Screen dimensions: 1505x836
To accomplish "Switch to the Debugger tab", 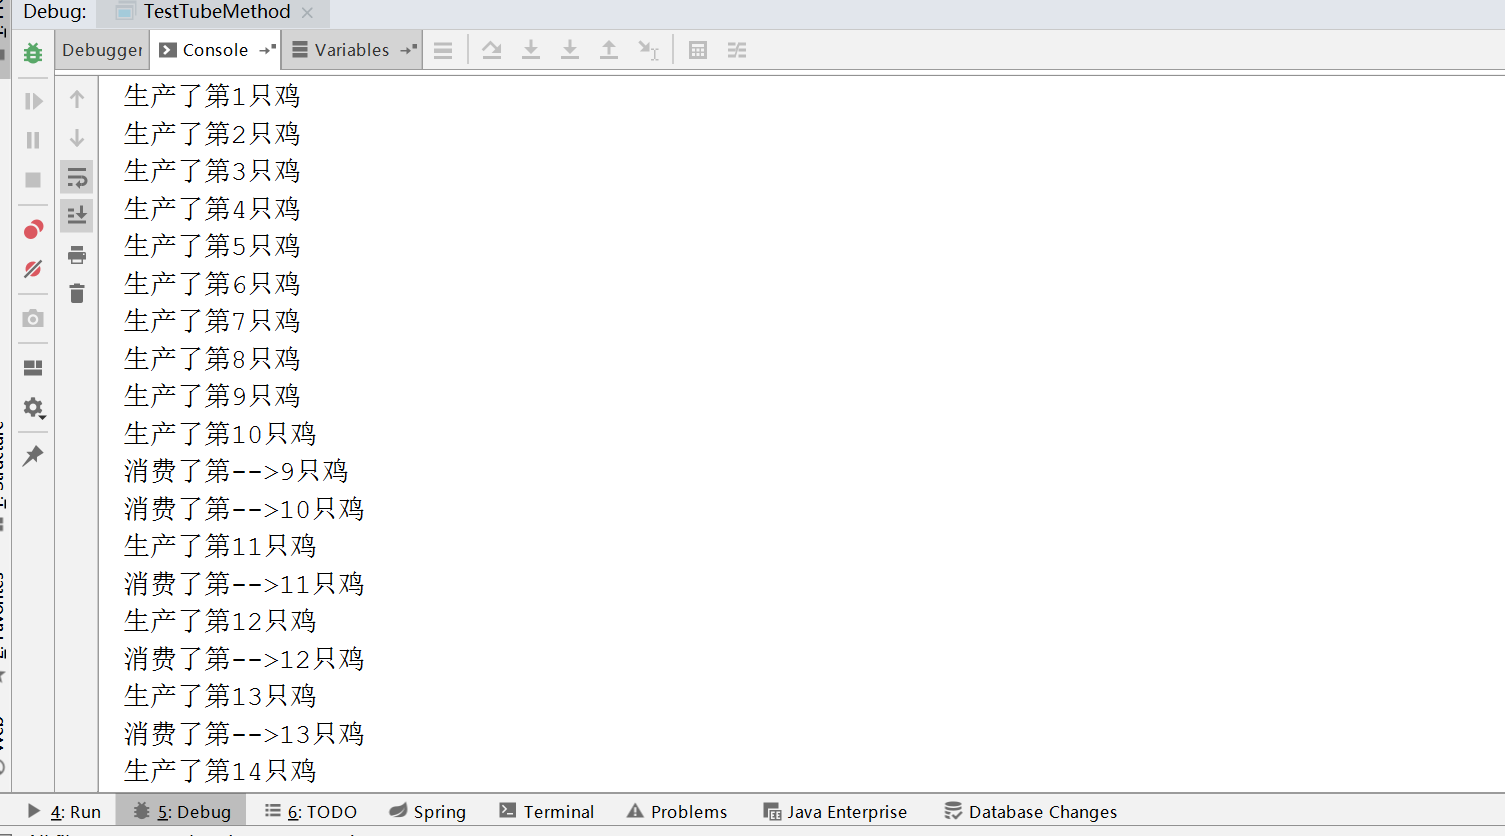I will pyautogui.click(x=102, y=50).
